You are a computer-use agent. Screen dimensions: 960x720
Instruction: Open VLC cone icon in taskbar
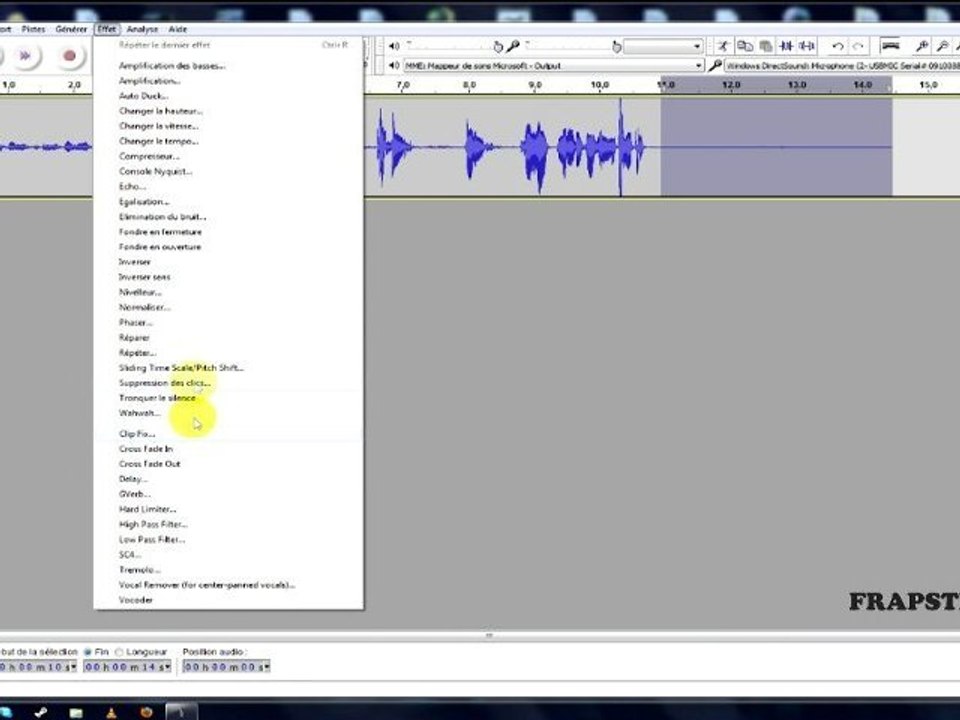click(x=111, y=712)
